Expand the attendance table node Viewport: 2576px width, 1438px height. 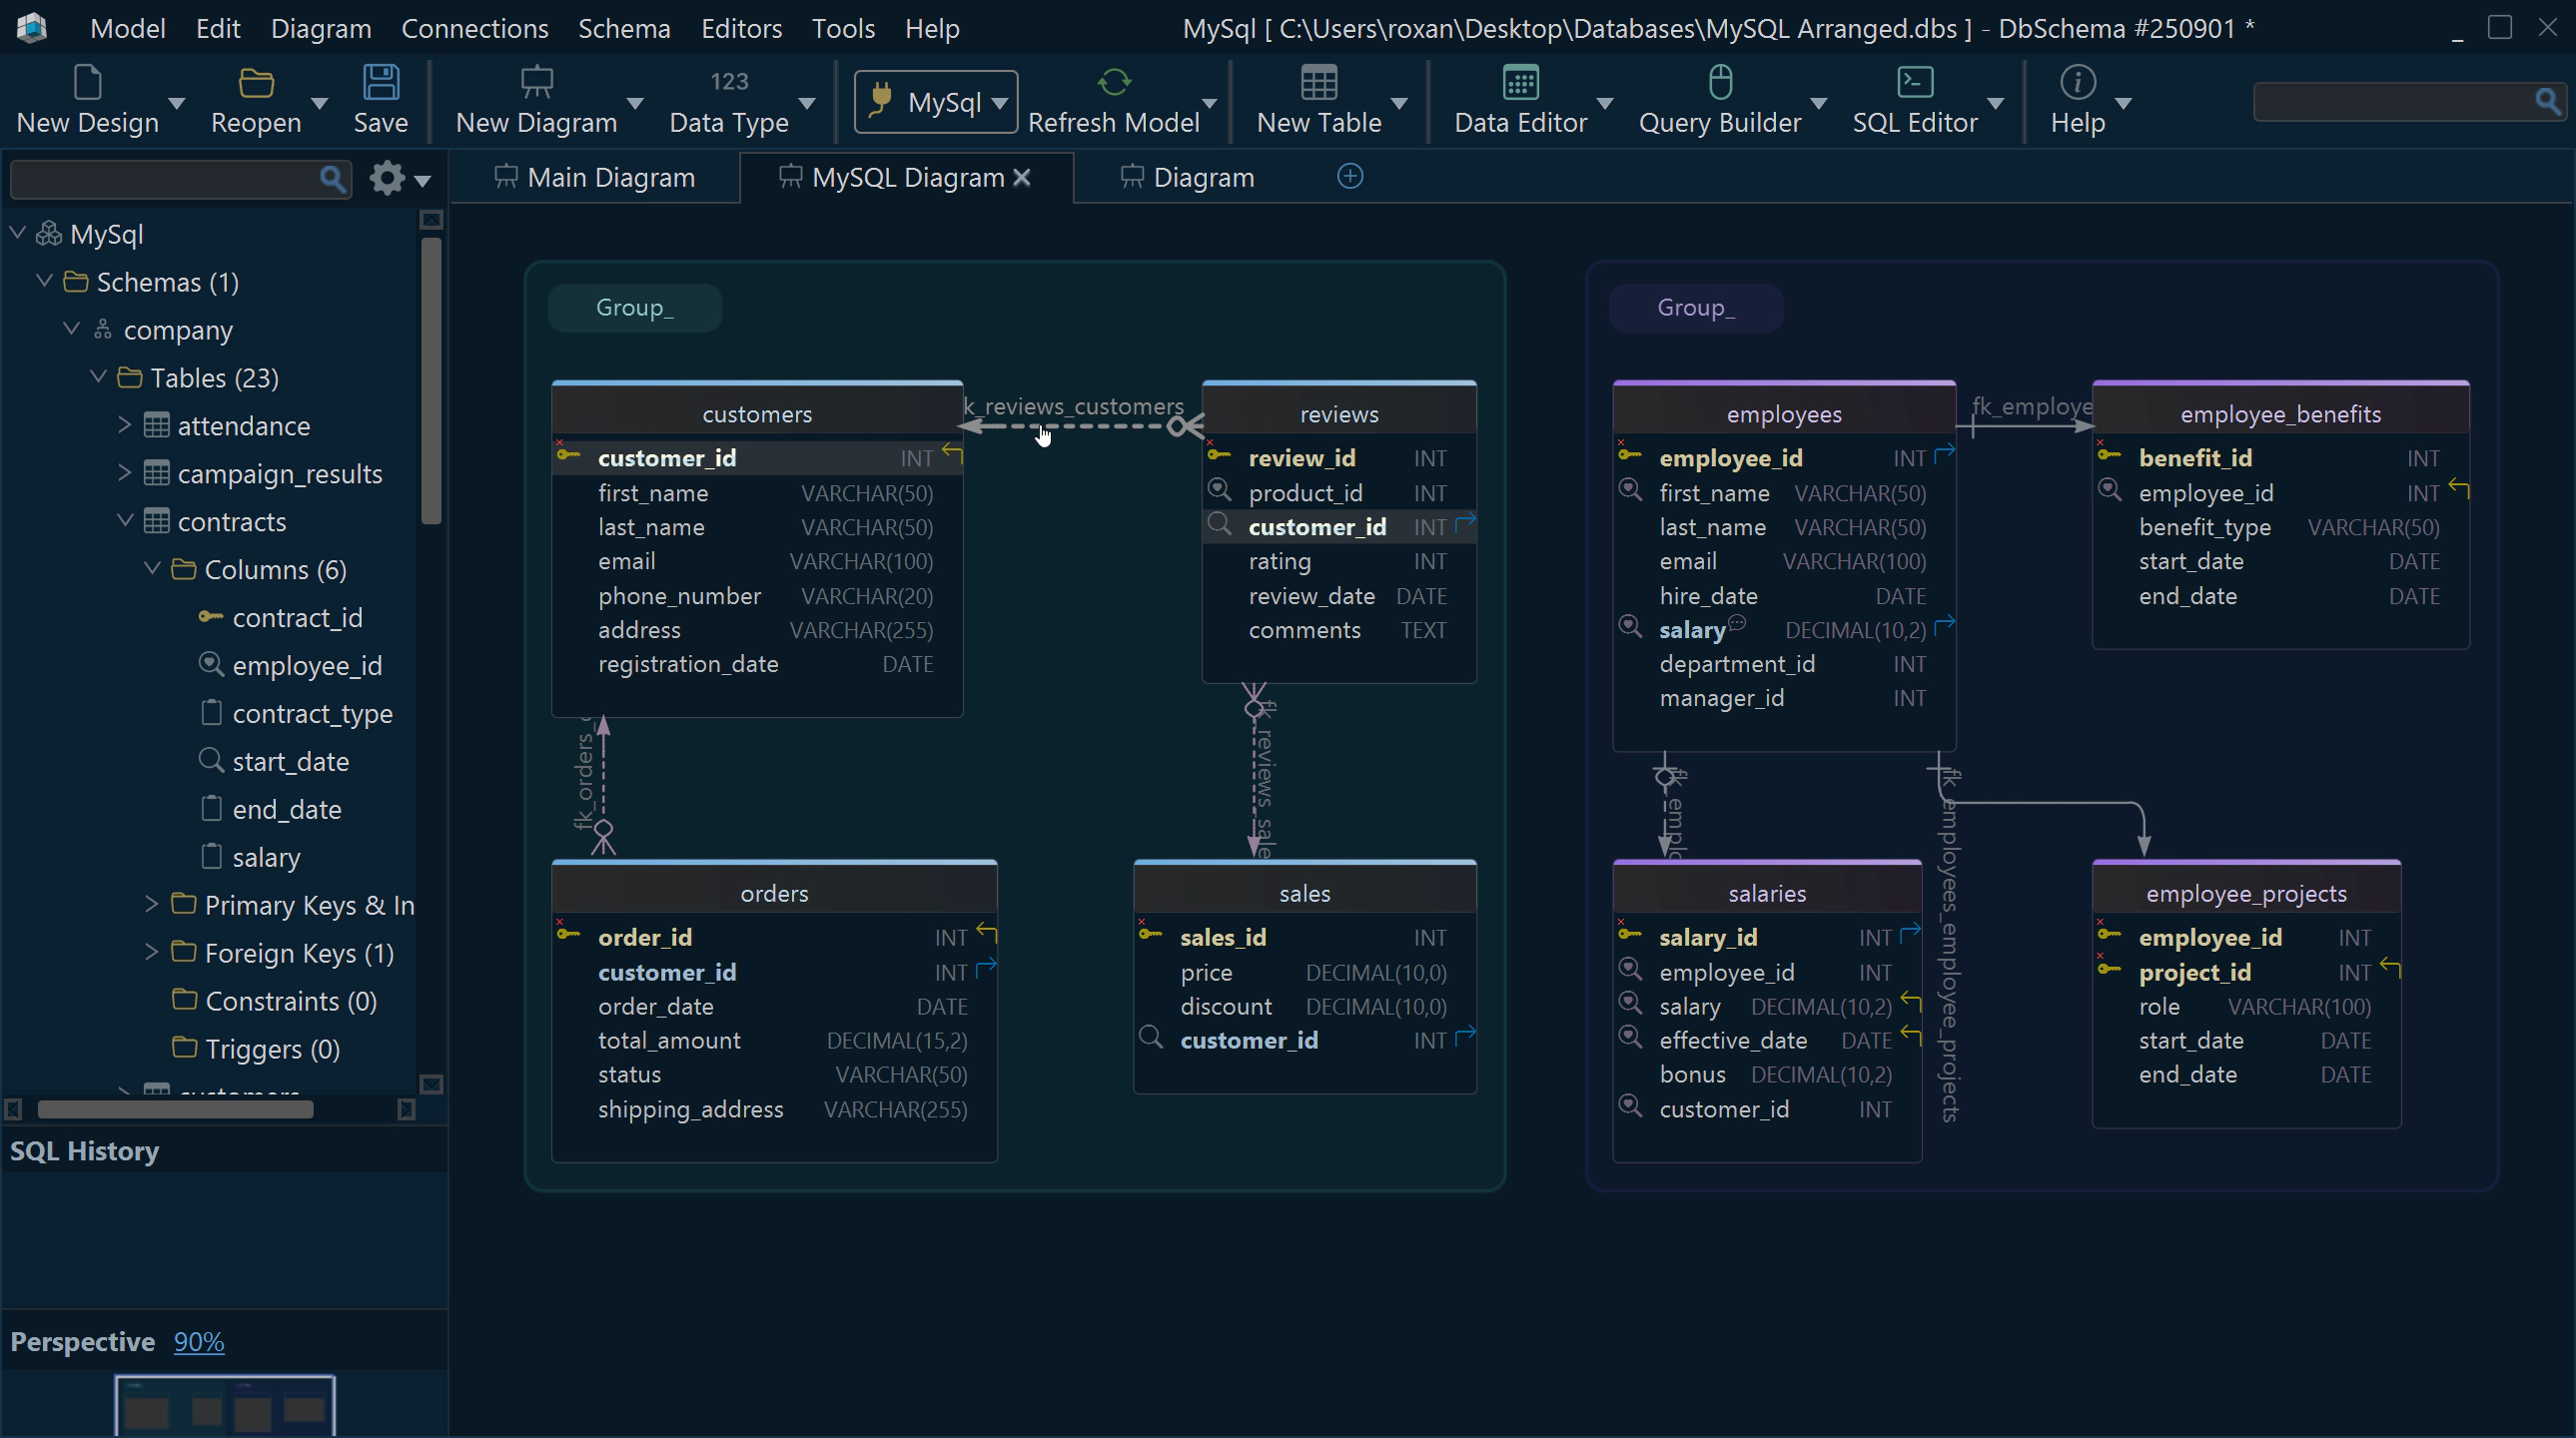click(125, 425)
